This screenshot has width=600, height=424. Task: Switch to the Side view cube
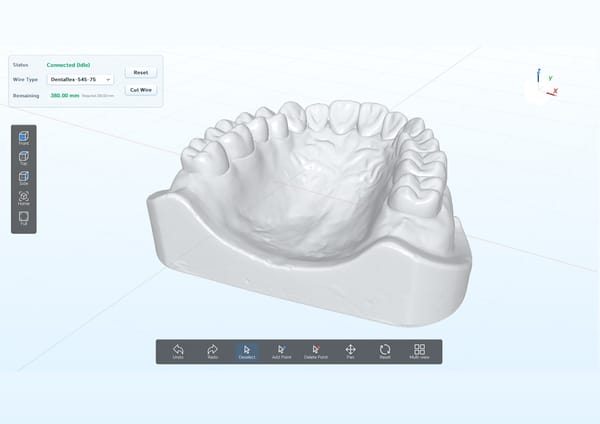click(24, 178)
